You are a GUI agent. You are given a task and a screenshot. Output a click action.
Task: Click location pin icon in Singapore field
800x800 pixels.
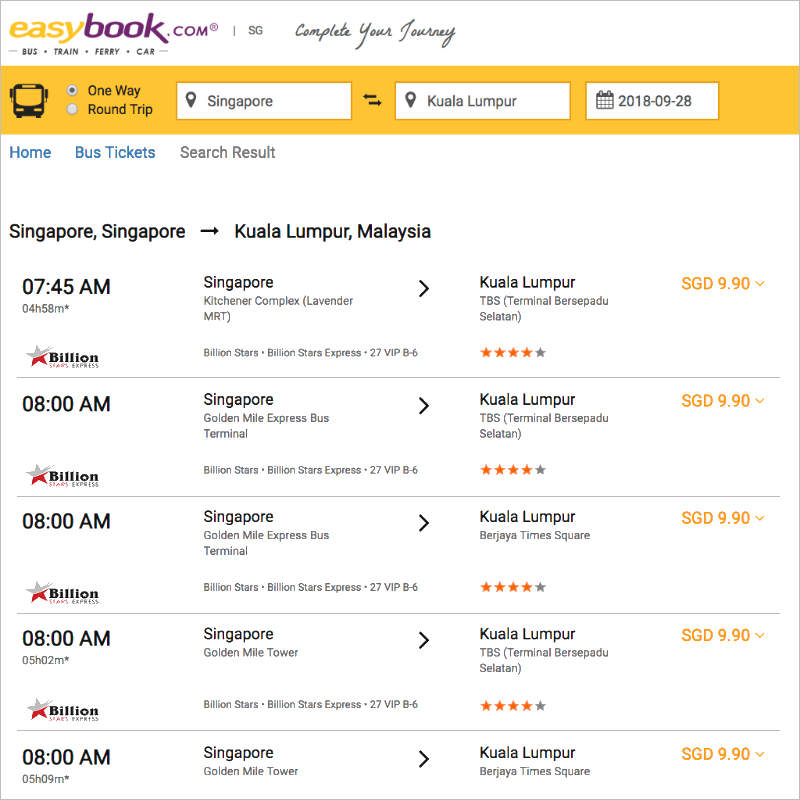[191, 100]
